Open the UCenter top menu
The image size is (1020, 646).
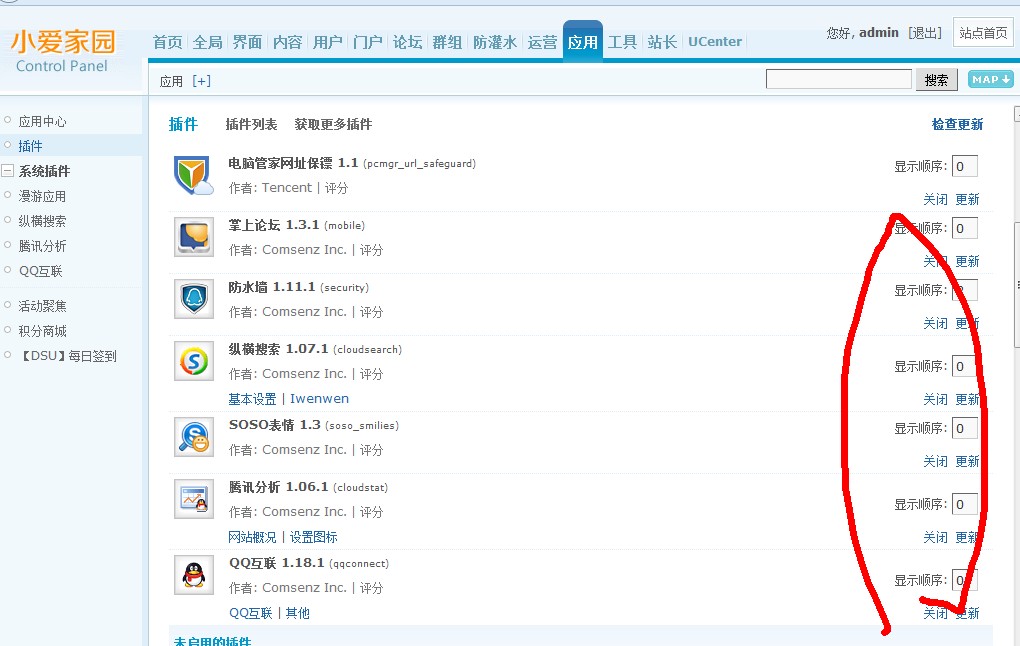click(715, 42)
